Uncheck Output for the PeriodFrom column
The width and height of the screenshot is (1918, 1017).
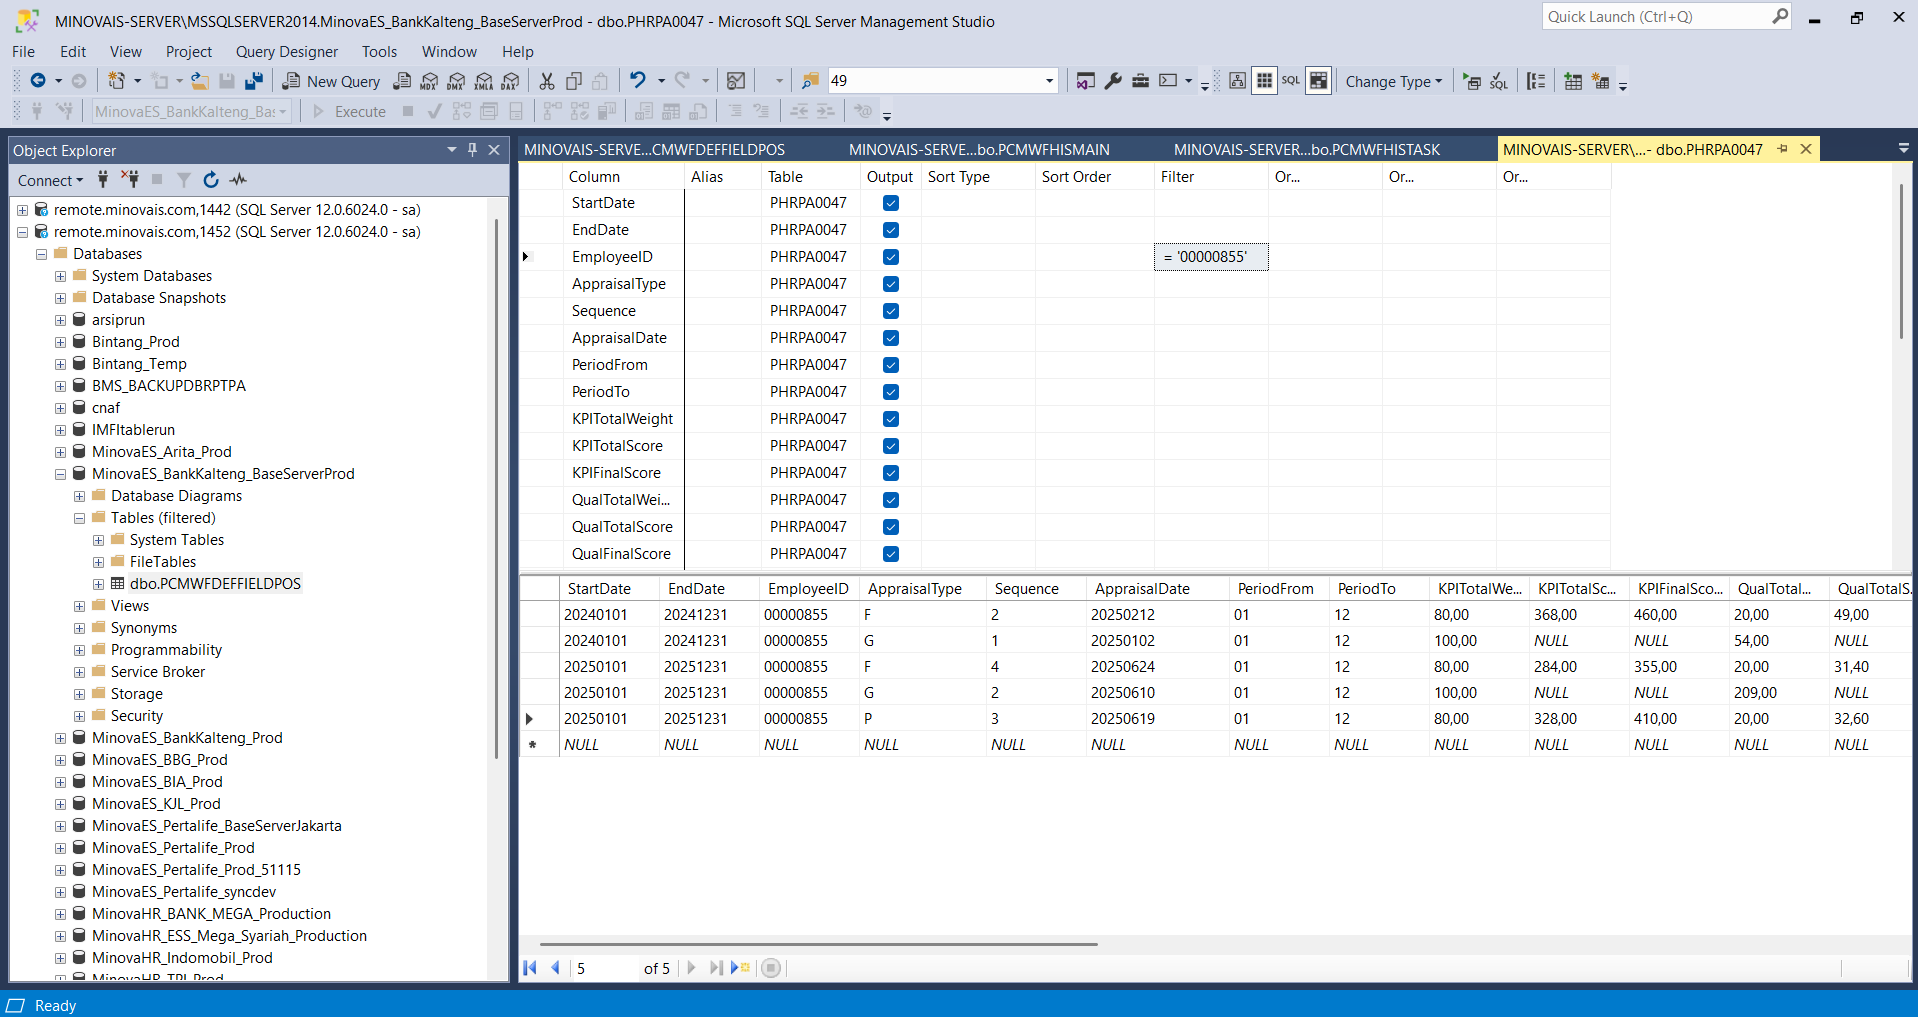pyautogui.click(x=891, y=365)
